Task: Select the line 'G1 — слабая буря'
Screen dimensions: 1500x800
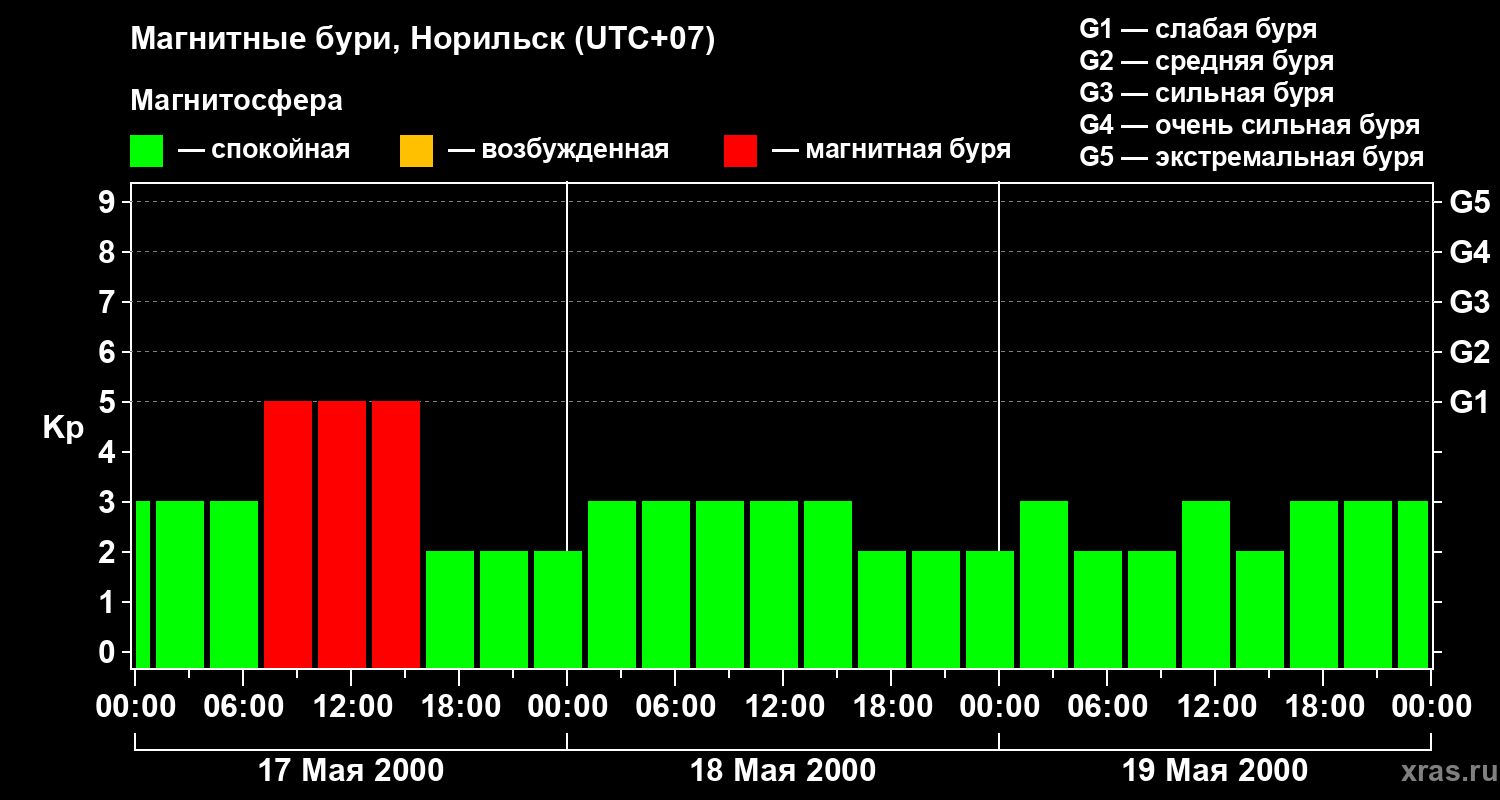Action: pyautogui.click(x=1198, y=29)
